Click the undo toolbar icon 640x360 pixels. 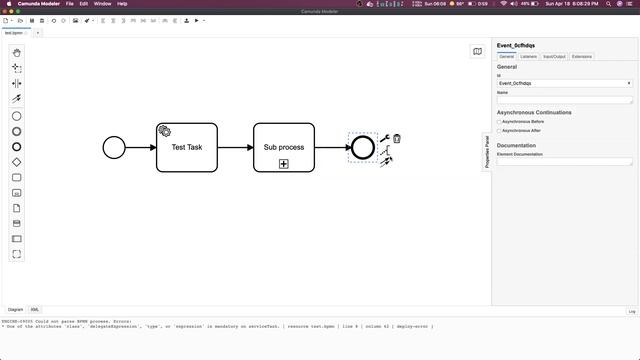(x=53, y=20)
